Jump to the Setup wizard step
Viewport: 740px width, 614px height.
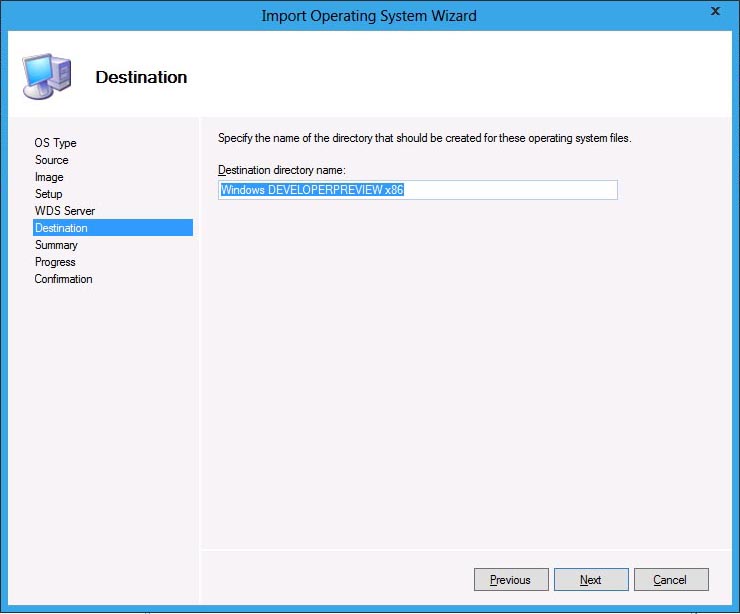coord(49,194)
